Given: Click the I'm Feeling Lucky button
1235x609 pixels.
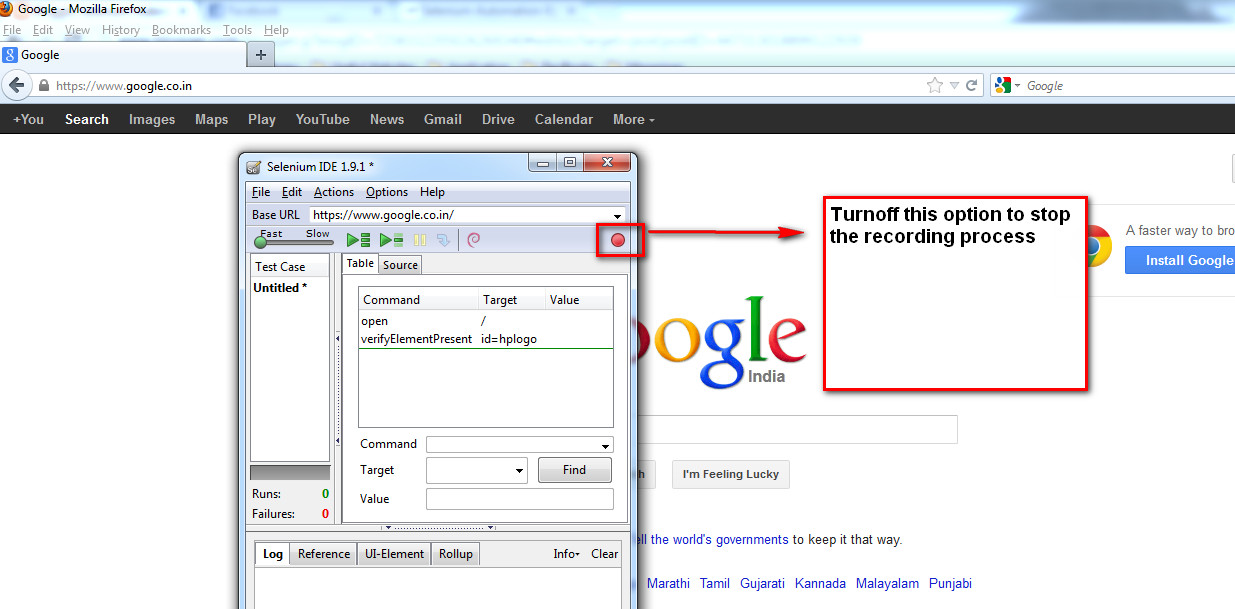Looking at the screenshot, I should point(730,474).
